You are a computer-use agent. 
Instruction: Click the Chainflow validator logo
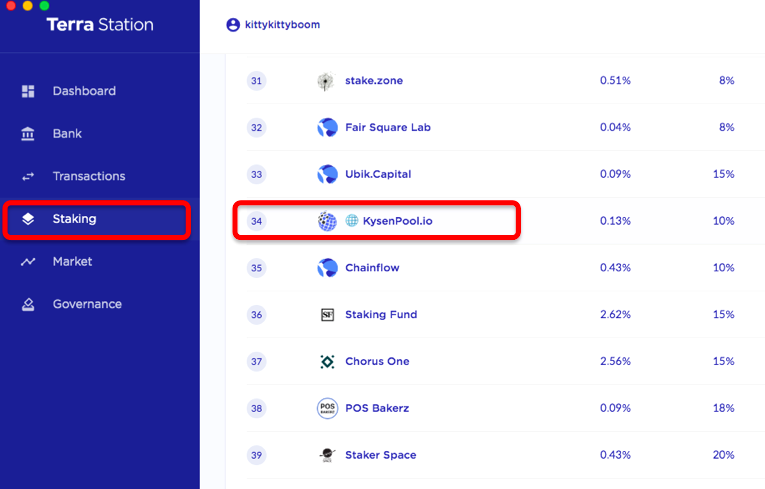tap(327, 268)
